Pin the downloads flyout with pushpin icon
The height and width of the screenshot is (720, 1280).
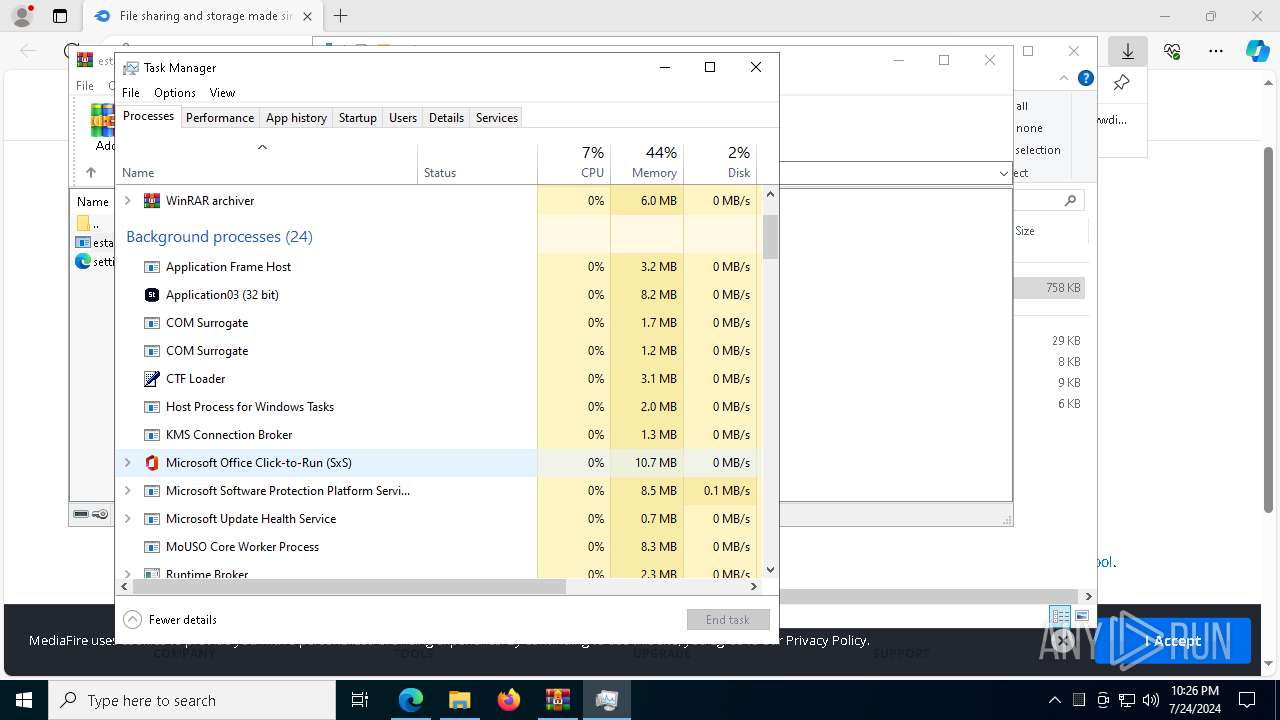click(x=1122, y=83)
